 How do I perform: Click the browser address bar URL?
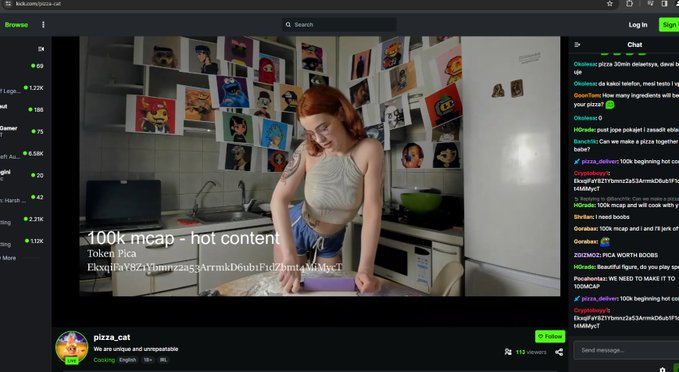(38, 3)
